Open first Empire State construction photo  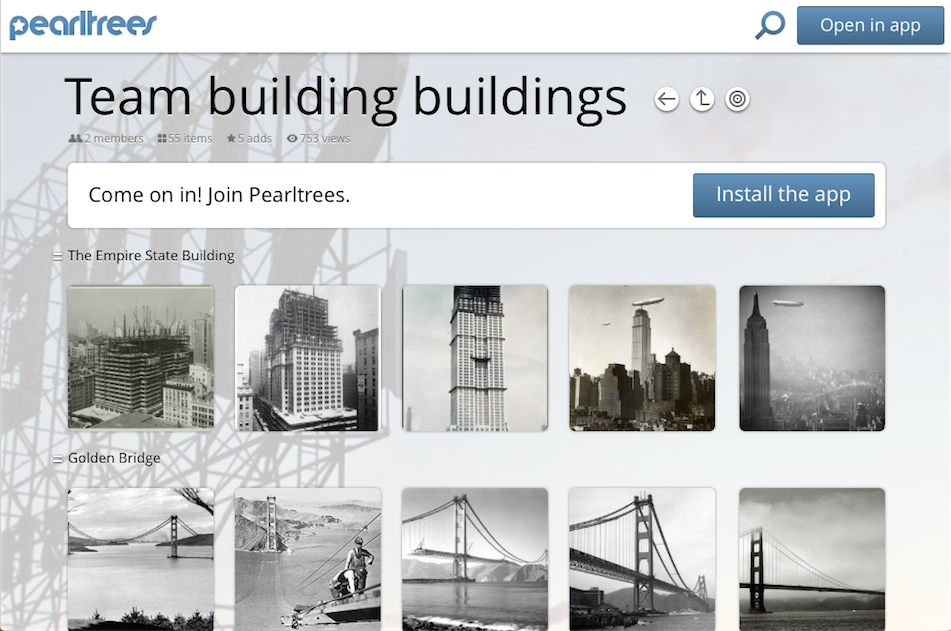[141, 358]
